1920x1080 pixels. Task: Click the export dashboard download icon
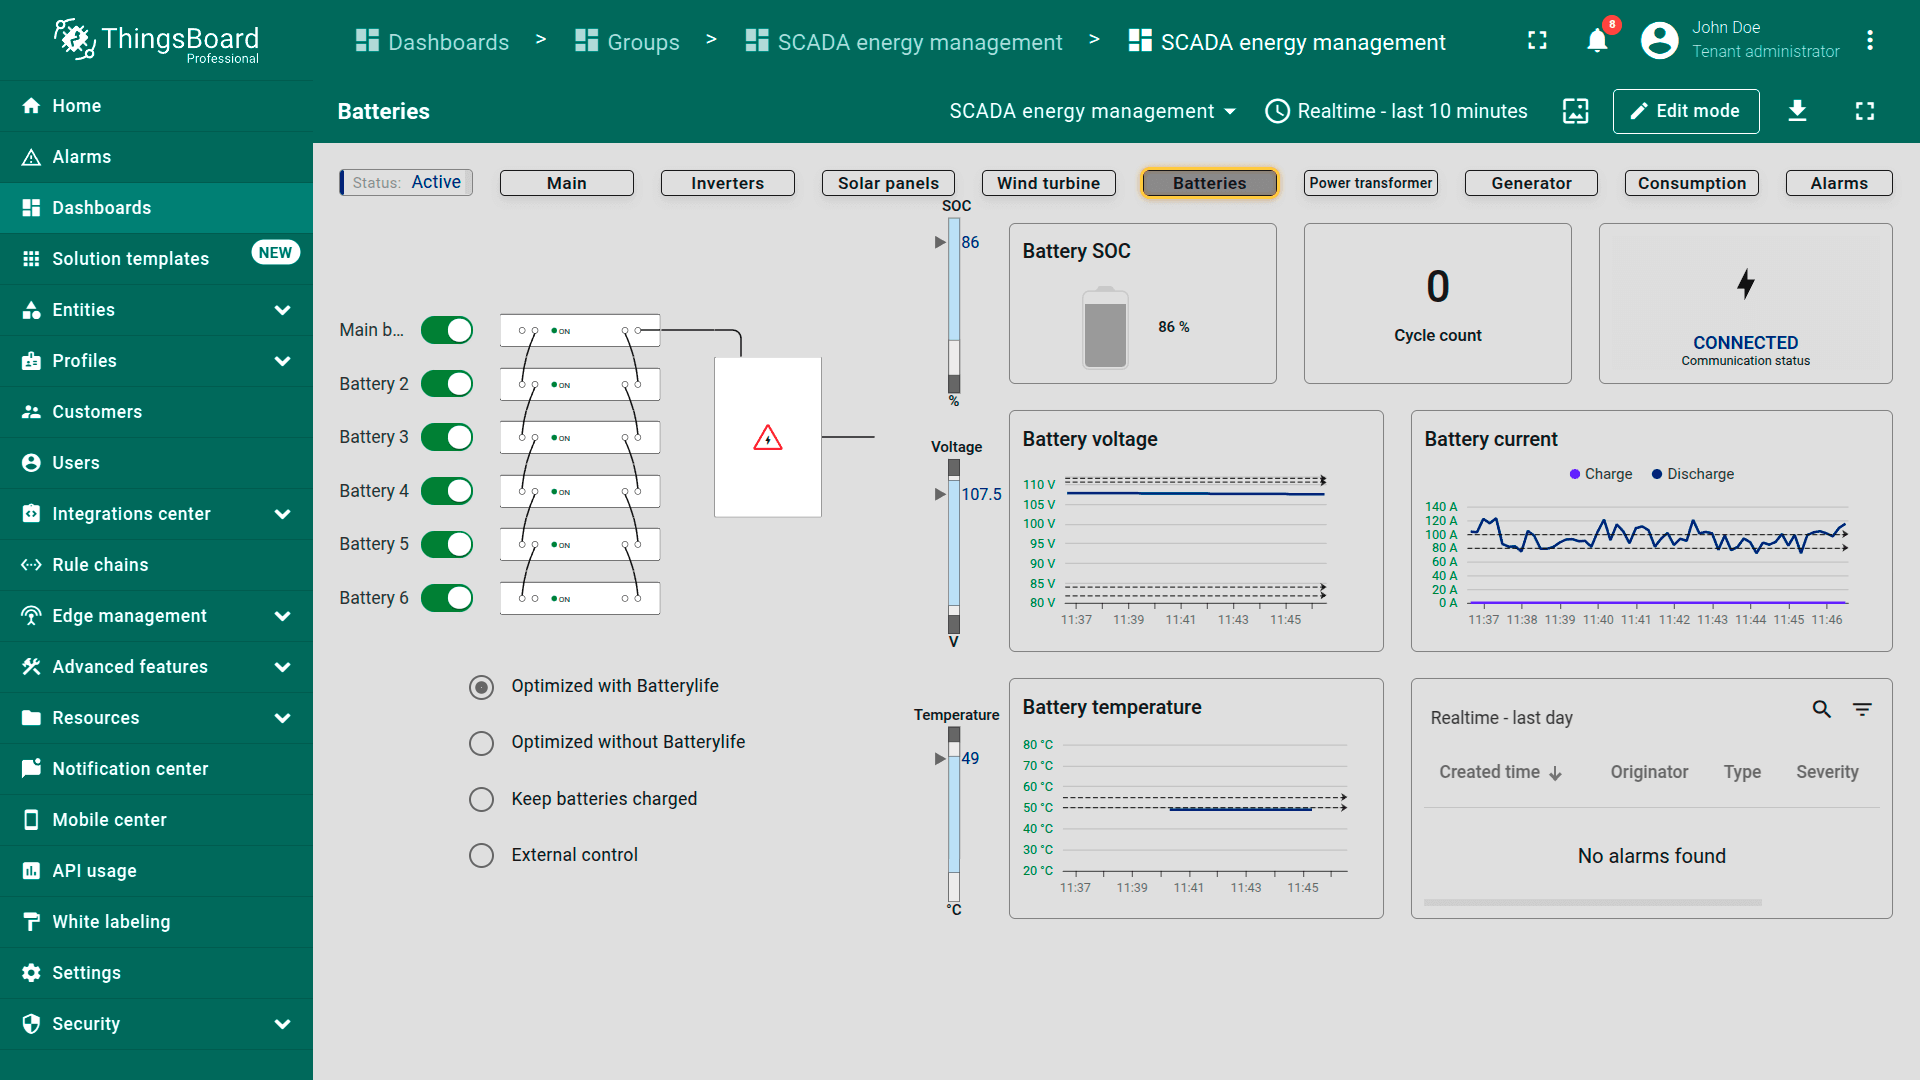[x=1797, y=111]
